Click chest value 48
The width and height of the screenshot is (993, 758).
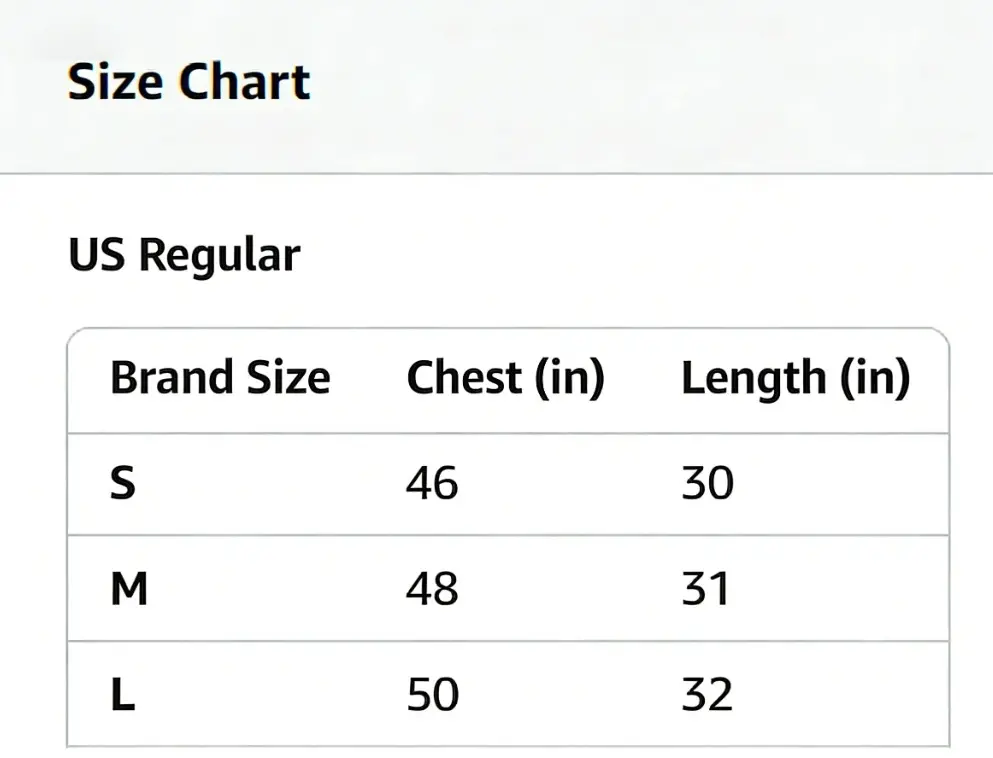pyautogui.click(x=432, y=589)
